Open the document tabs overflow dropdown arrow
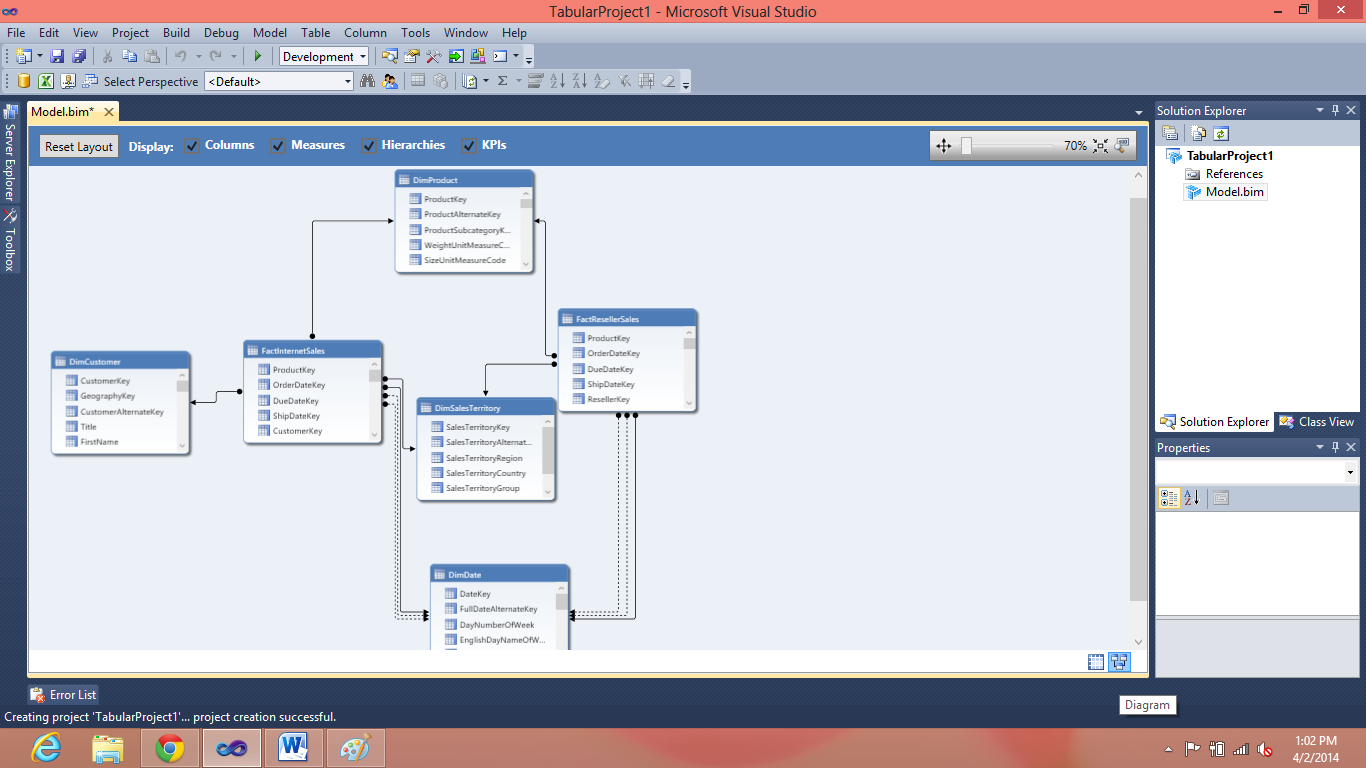This screenshot has height=768, width=1366. (x=1138, y=113)
